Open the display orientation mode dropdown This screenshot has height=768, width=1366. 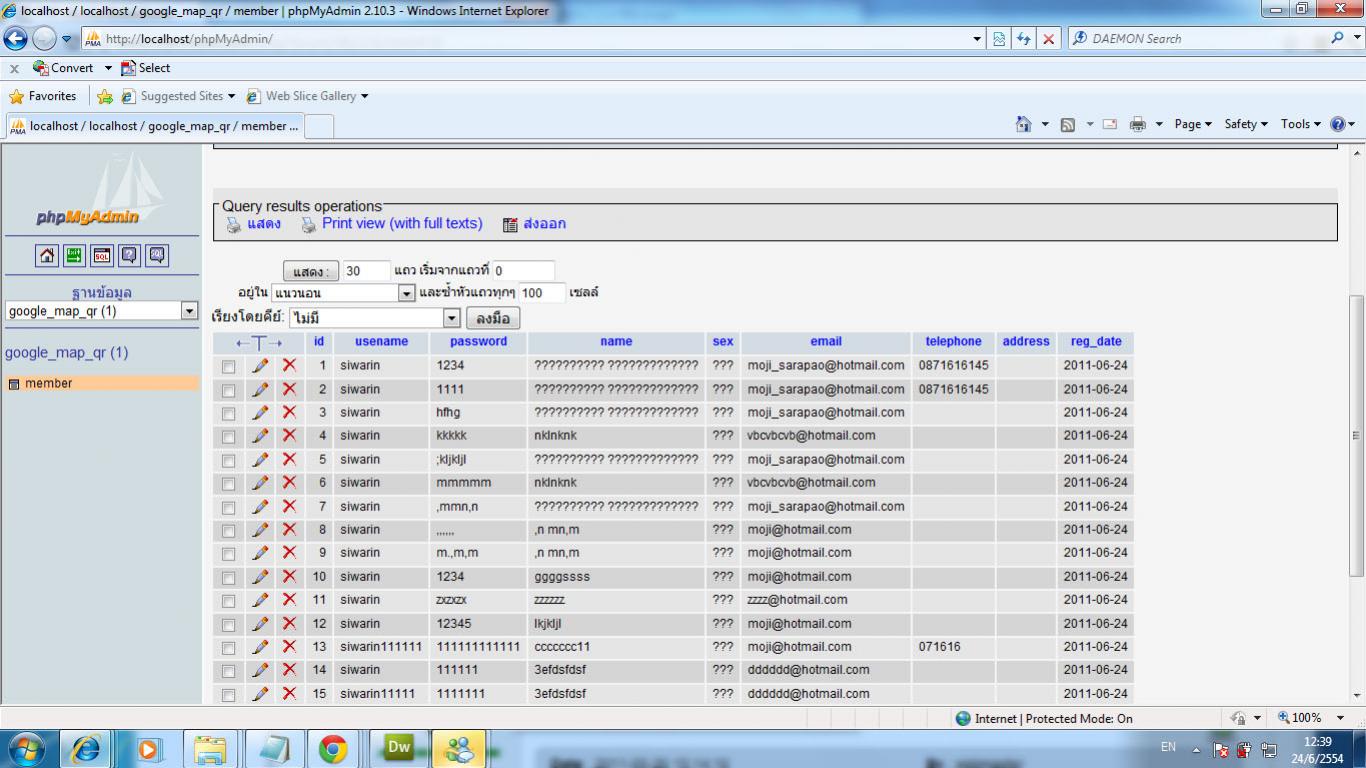406,293
